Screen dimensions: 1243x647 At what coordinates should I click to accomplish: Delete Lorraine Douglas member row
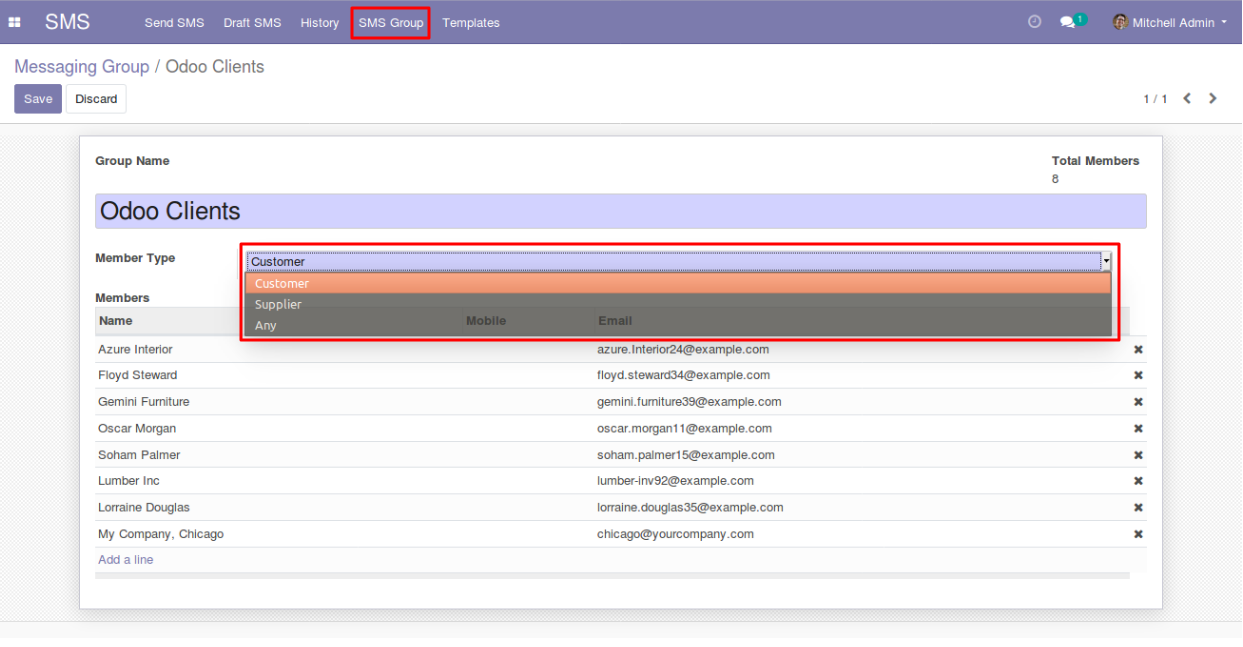[x=1138, y=507]
